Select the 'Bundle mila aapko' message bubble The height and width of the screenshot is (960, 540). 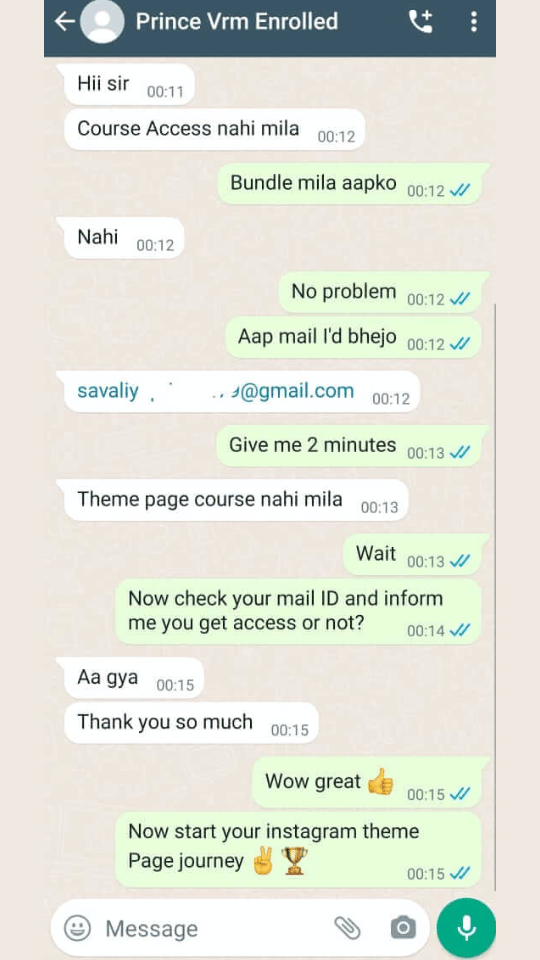[350, 184]
